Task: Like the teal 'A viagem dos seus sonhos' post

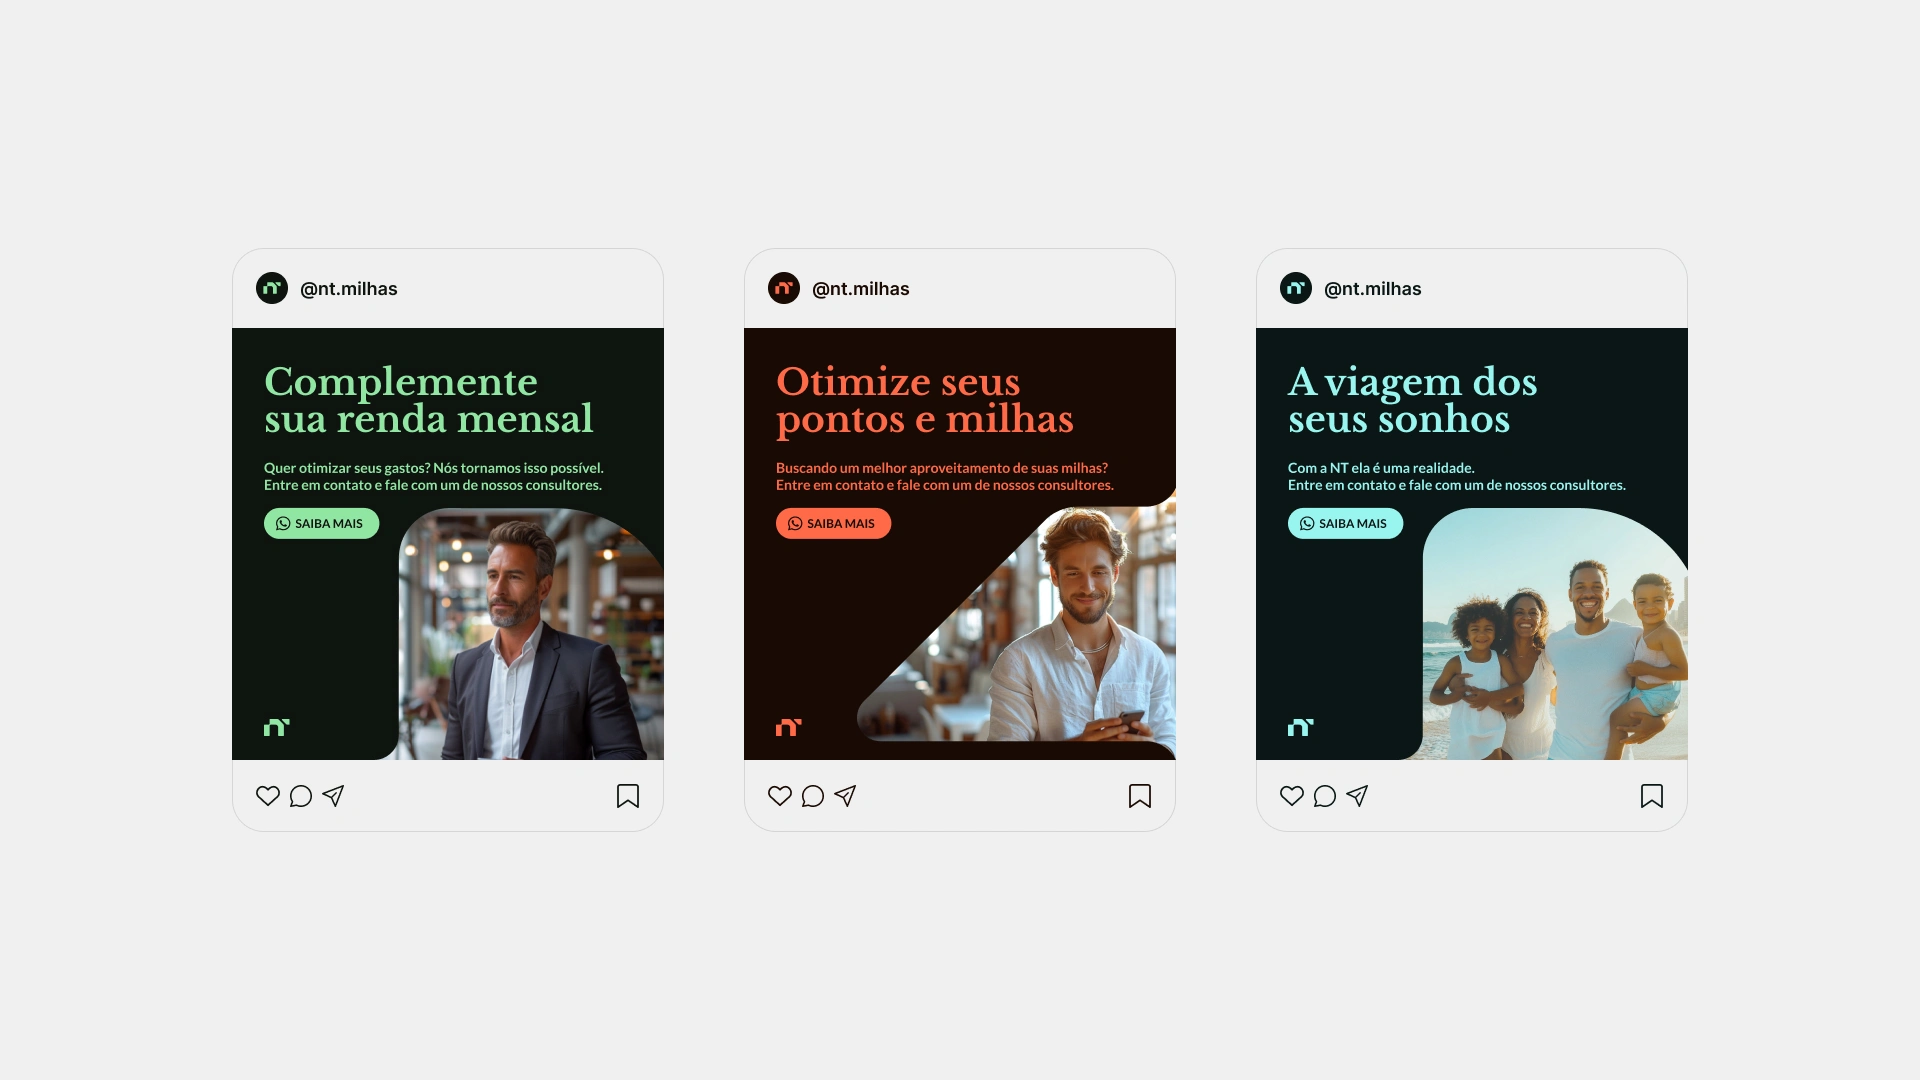Action: (x=1291, y=796)
